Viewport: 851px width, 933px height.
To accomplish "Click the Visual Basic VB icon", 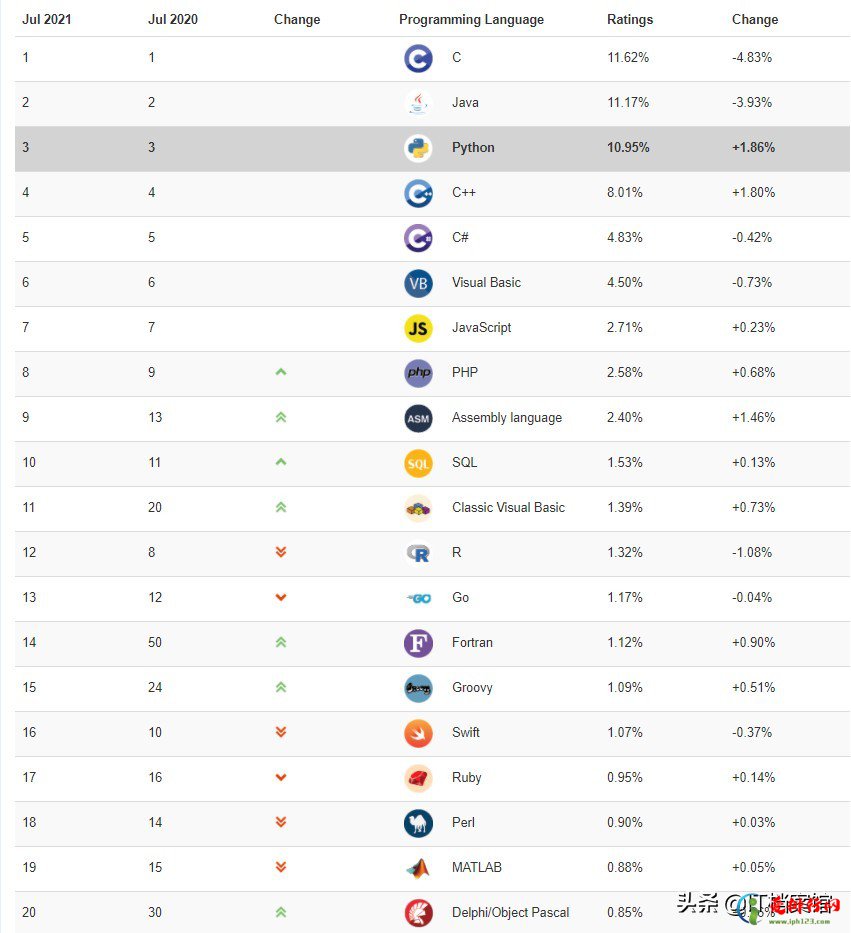I will click(418, 283).
